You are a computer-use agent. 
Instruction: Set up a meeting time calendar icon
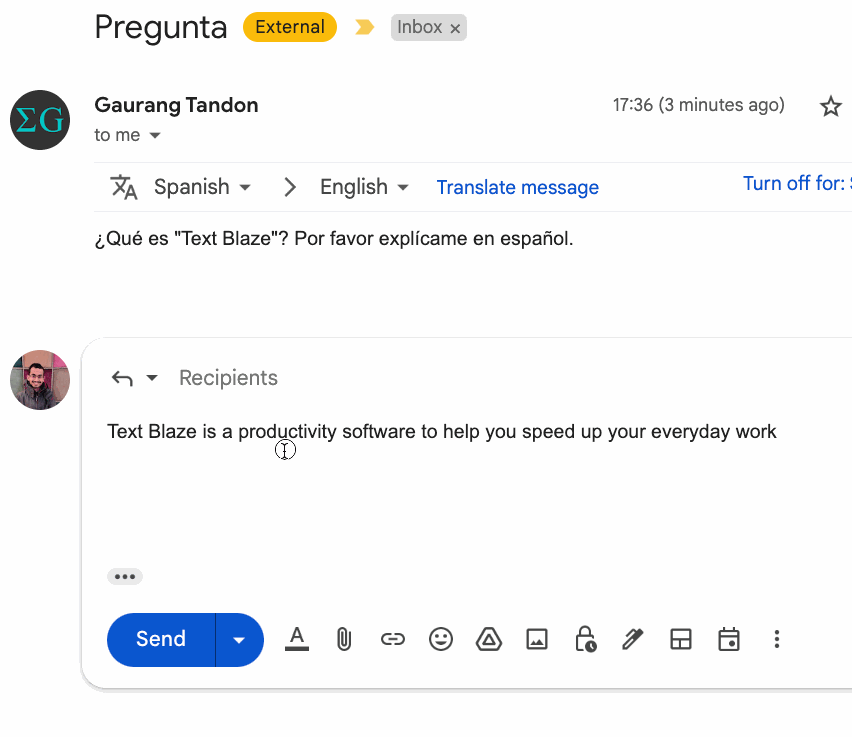tap(729, 639)
